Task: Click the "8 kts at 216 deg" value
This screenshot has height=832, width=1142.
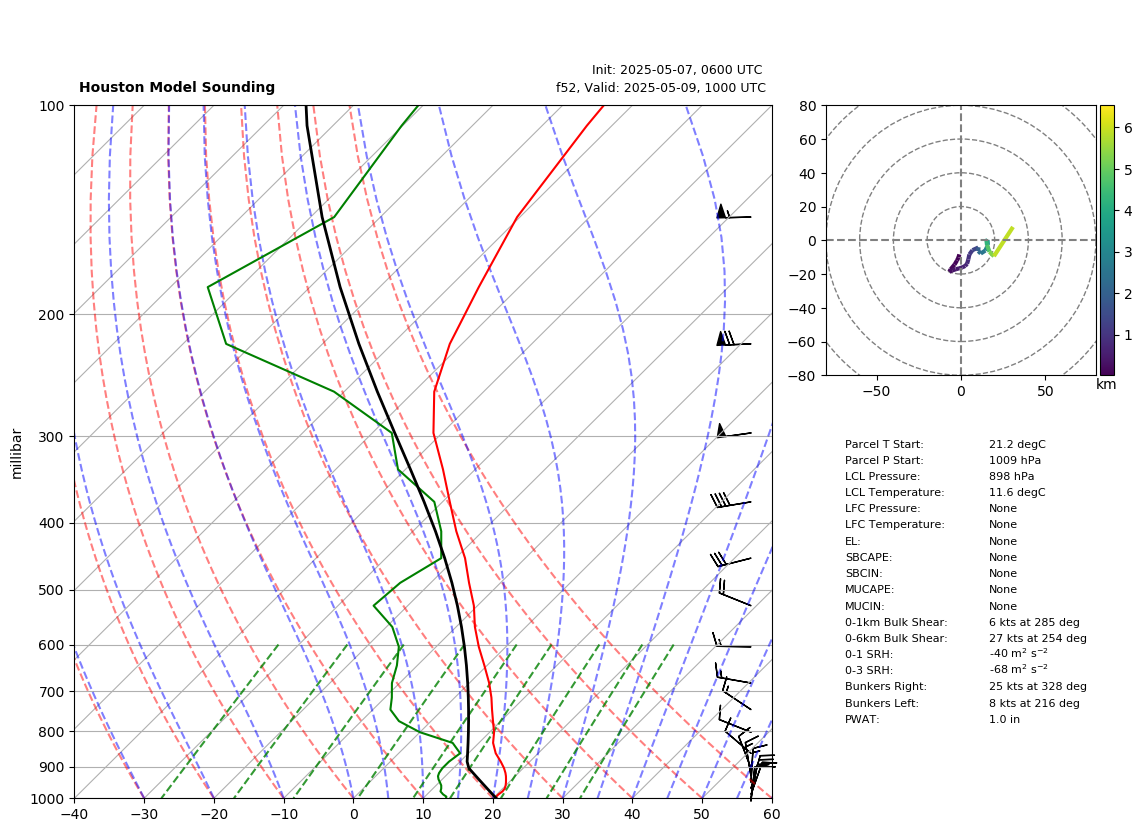Action: [1034, 704]
